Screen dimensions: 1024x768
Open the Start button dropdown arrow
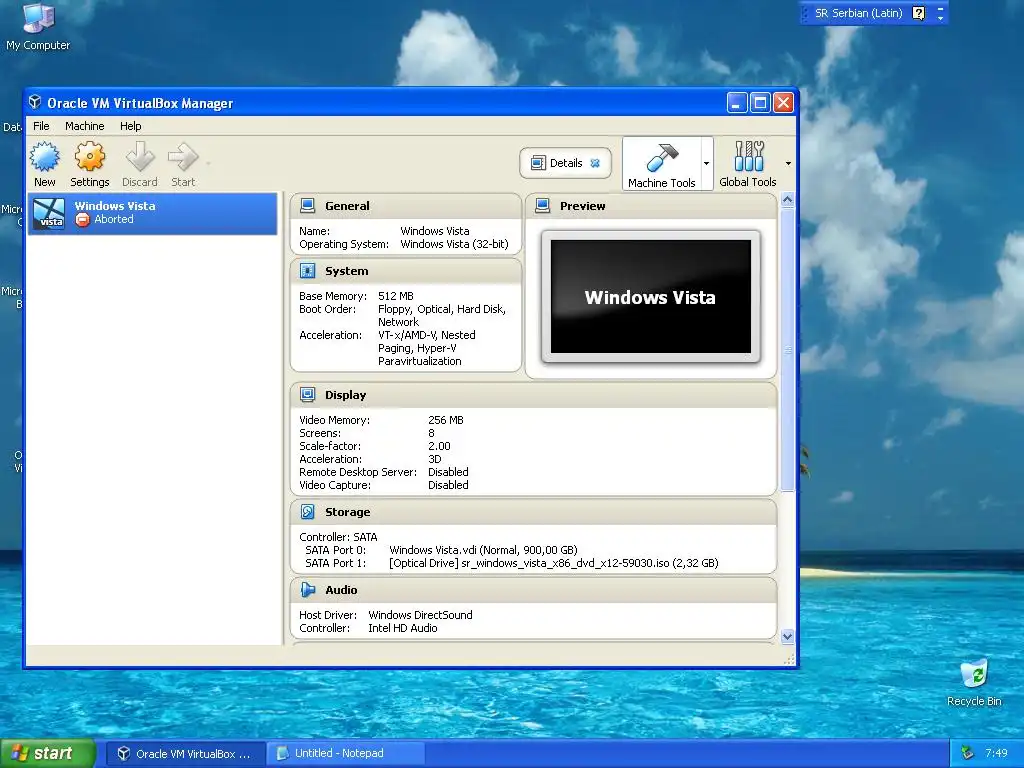click(208, 163)
